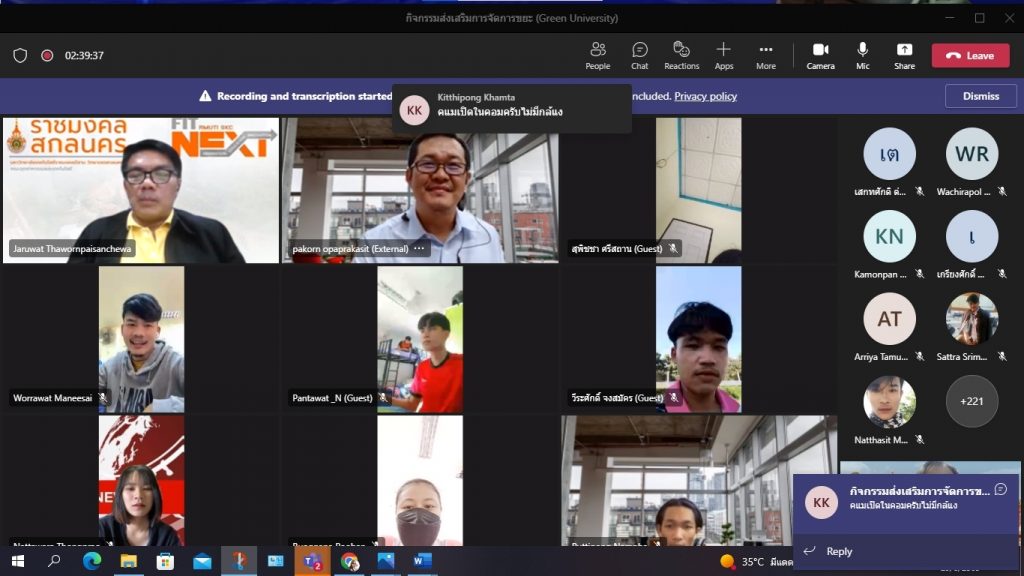Click the red recording indicator icon
The height and width of the screenshot is (576, 1024).
(x=47, y=56)
